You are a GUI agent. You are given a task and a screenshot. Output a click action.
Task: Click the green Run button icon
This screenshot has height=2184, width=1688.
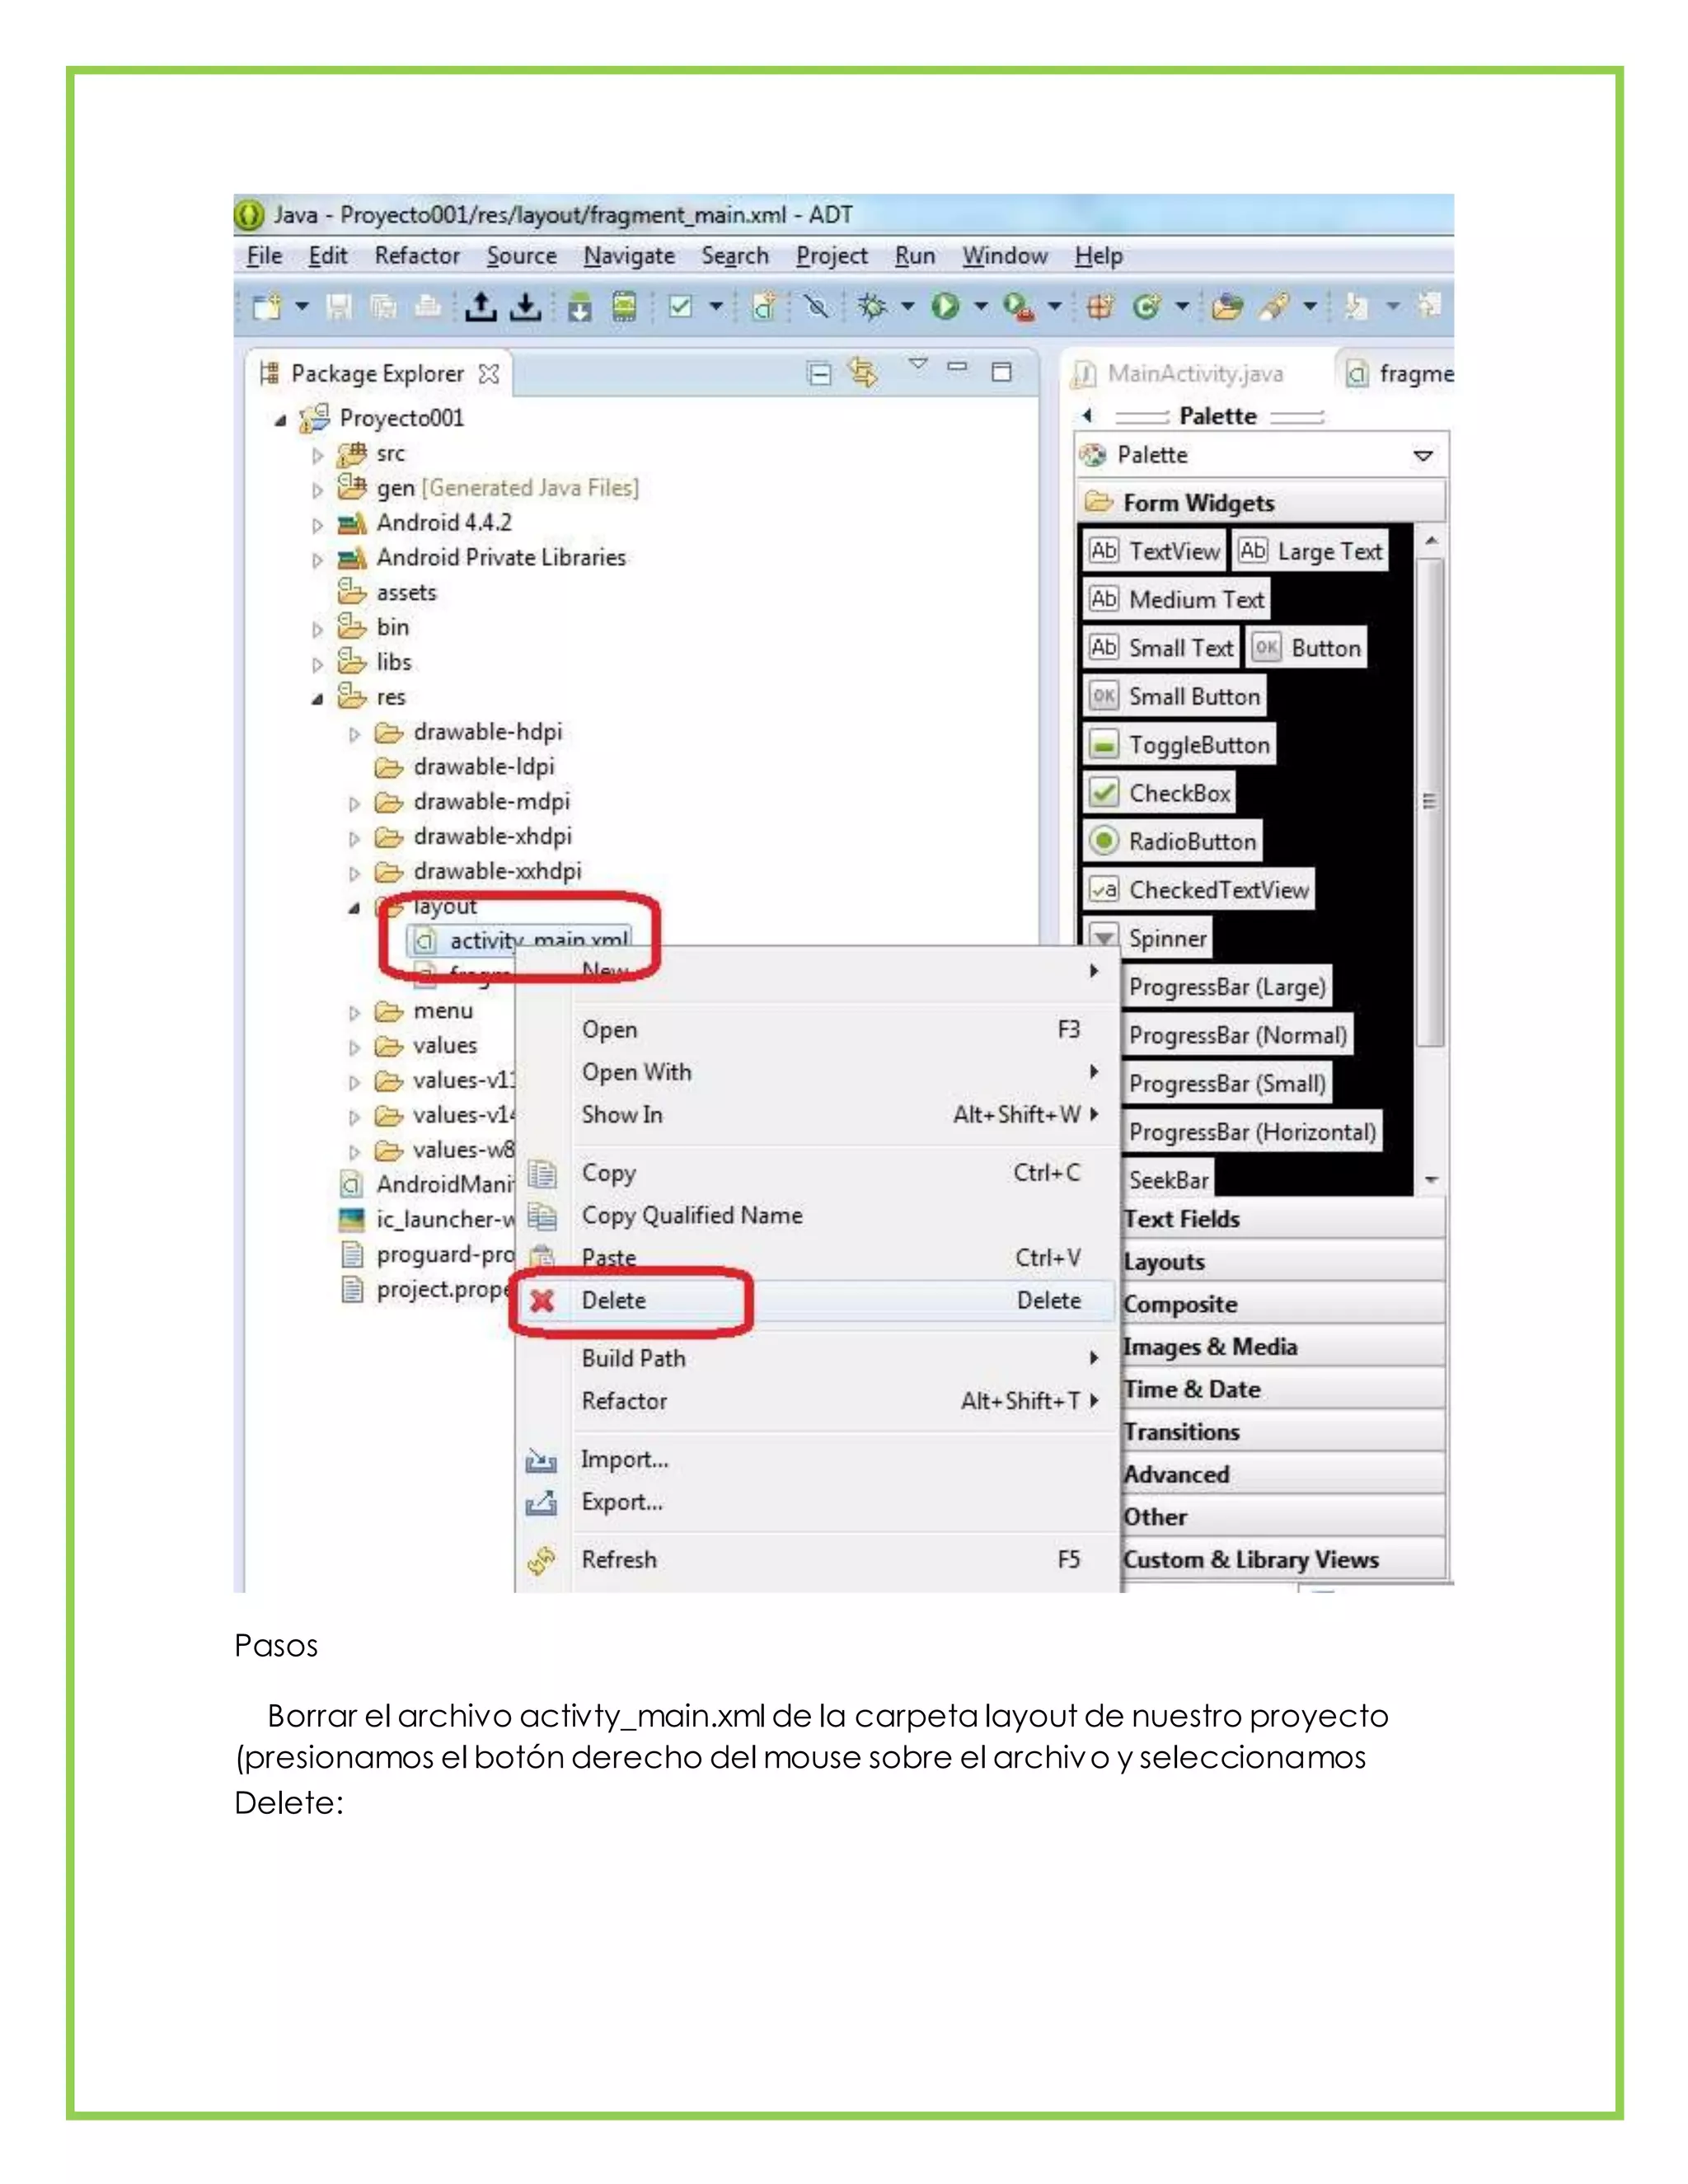click(945, 306)
